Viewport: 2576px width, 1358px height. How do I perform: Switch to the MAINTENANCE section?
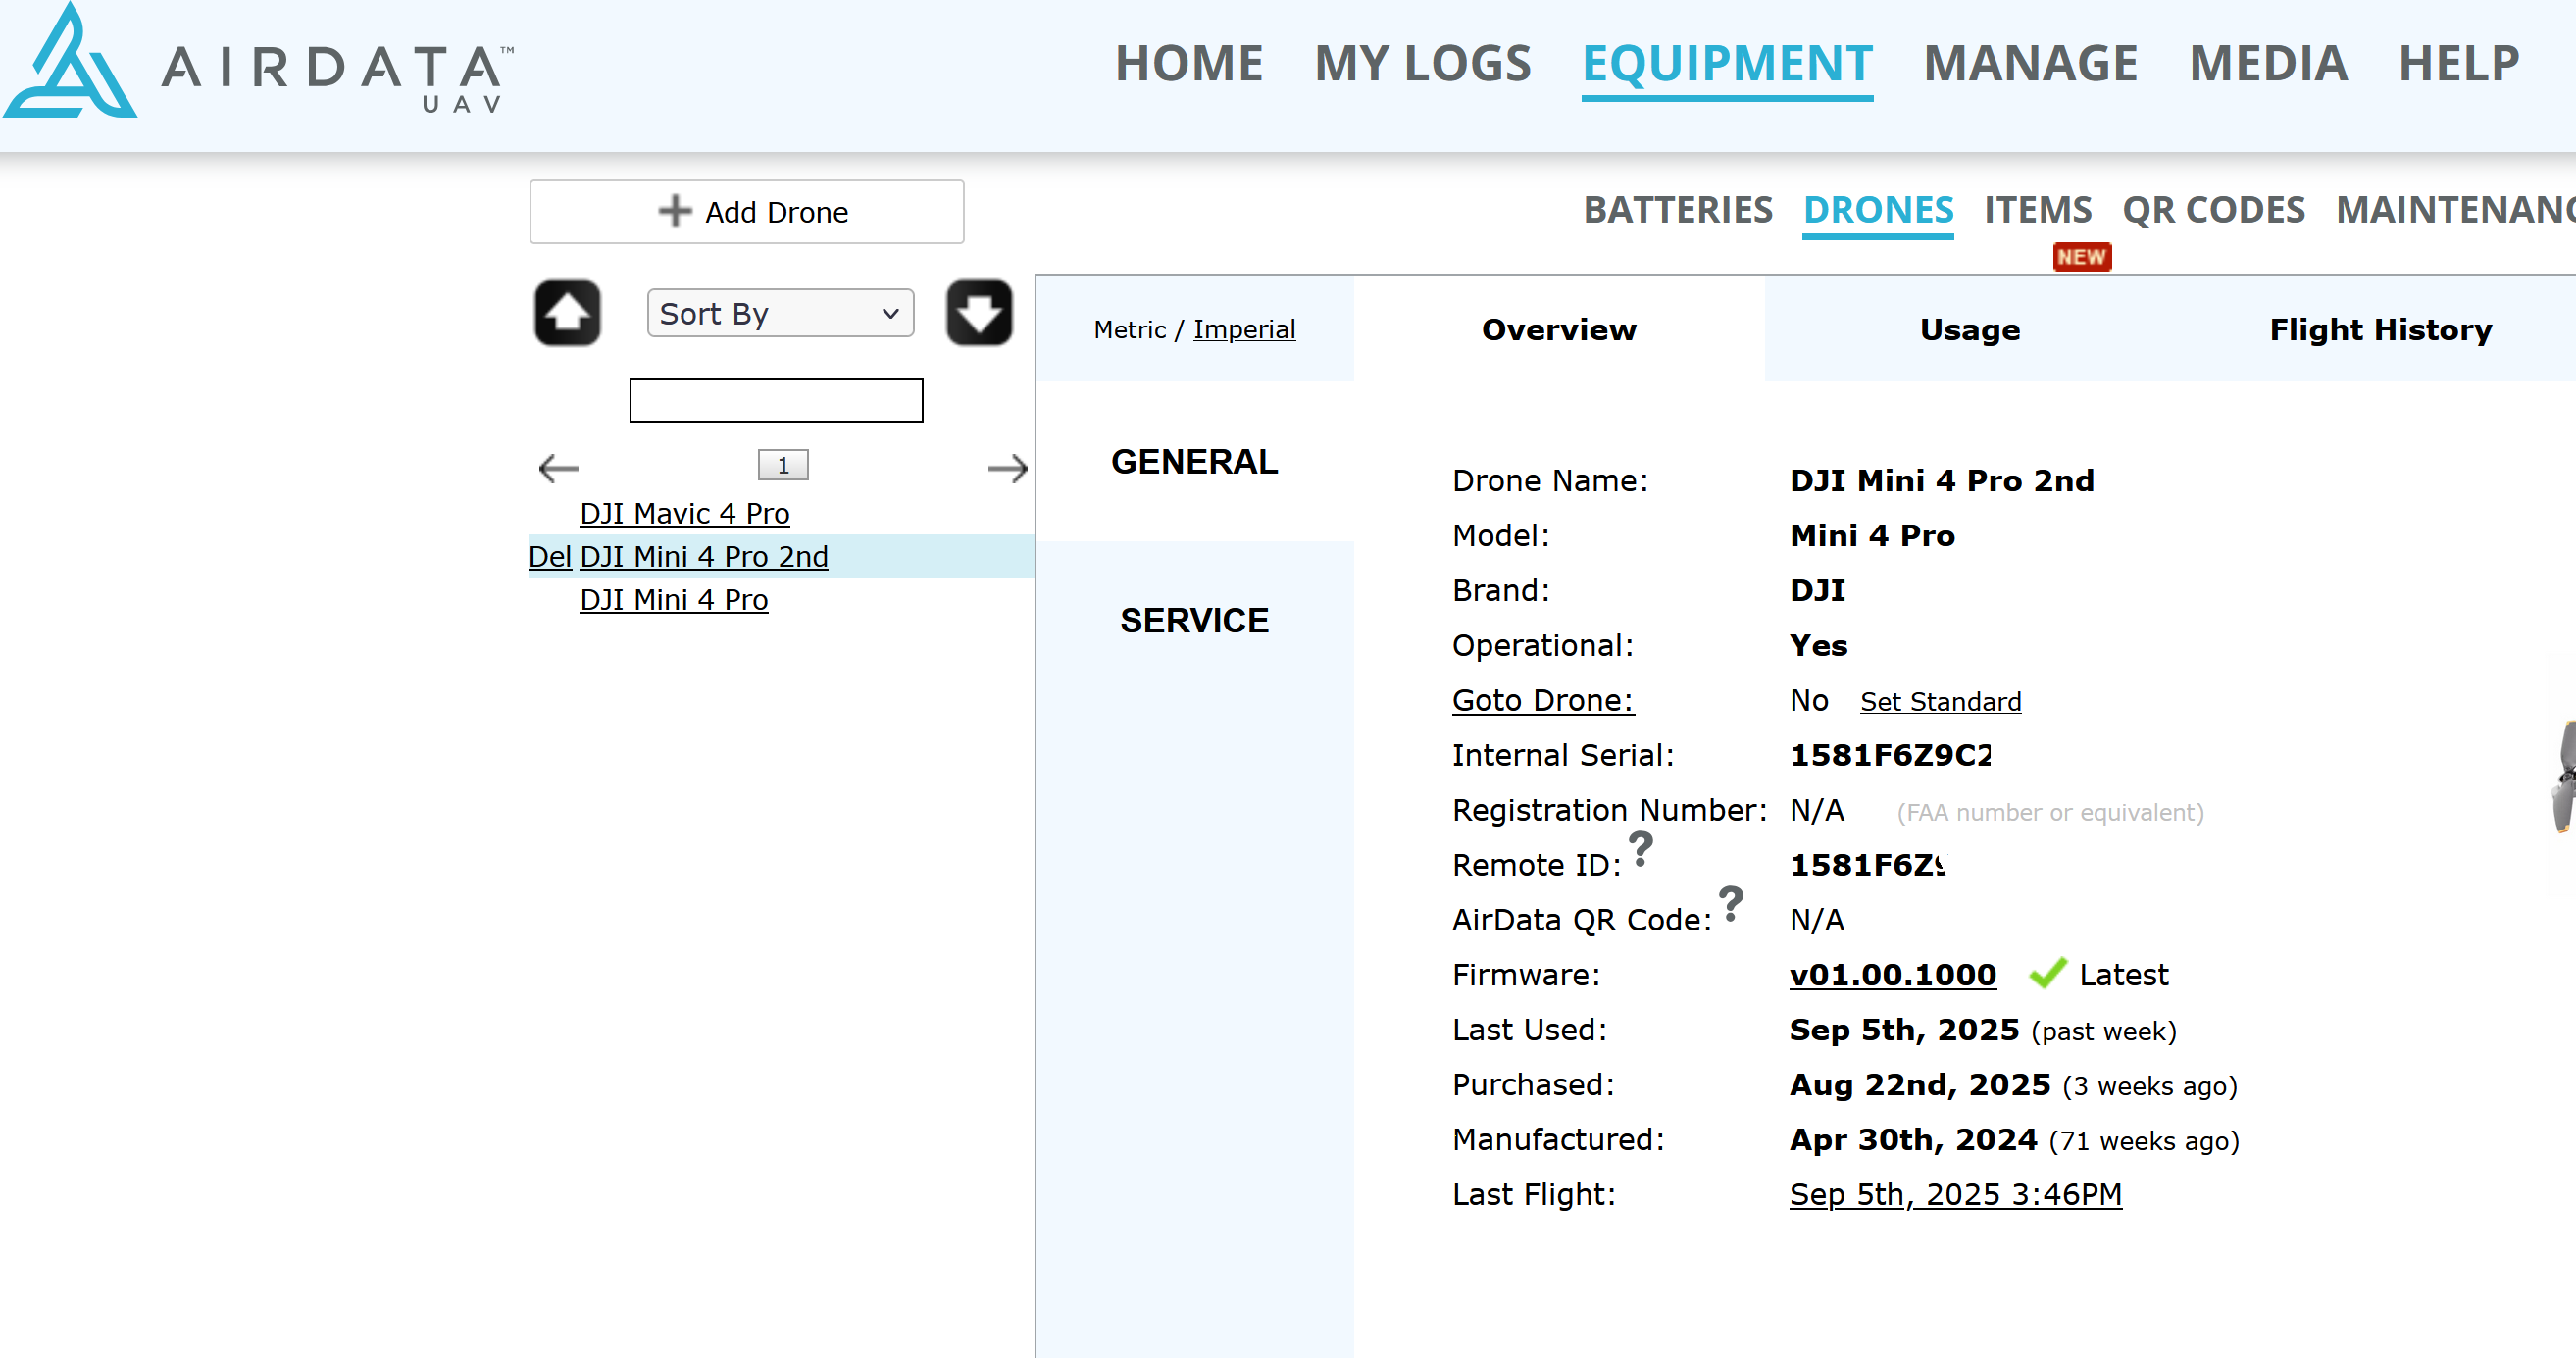[x=2455, y=210]
